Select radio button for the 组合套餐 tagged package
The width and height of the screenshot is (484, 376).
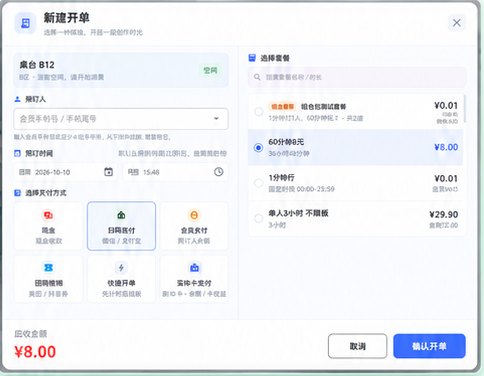coord(259,112)
